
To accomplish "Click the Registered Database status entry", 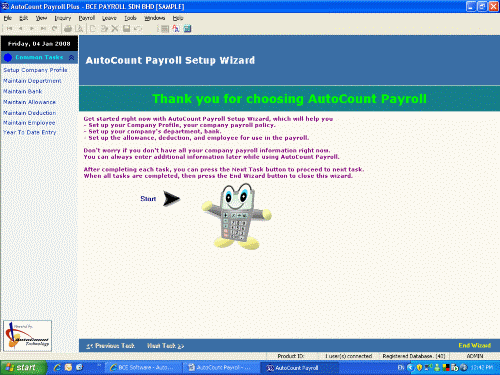I will tap(414, 356).
